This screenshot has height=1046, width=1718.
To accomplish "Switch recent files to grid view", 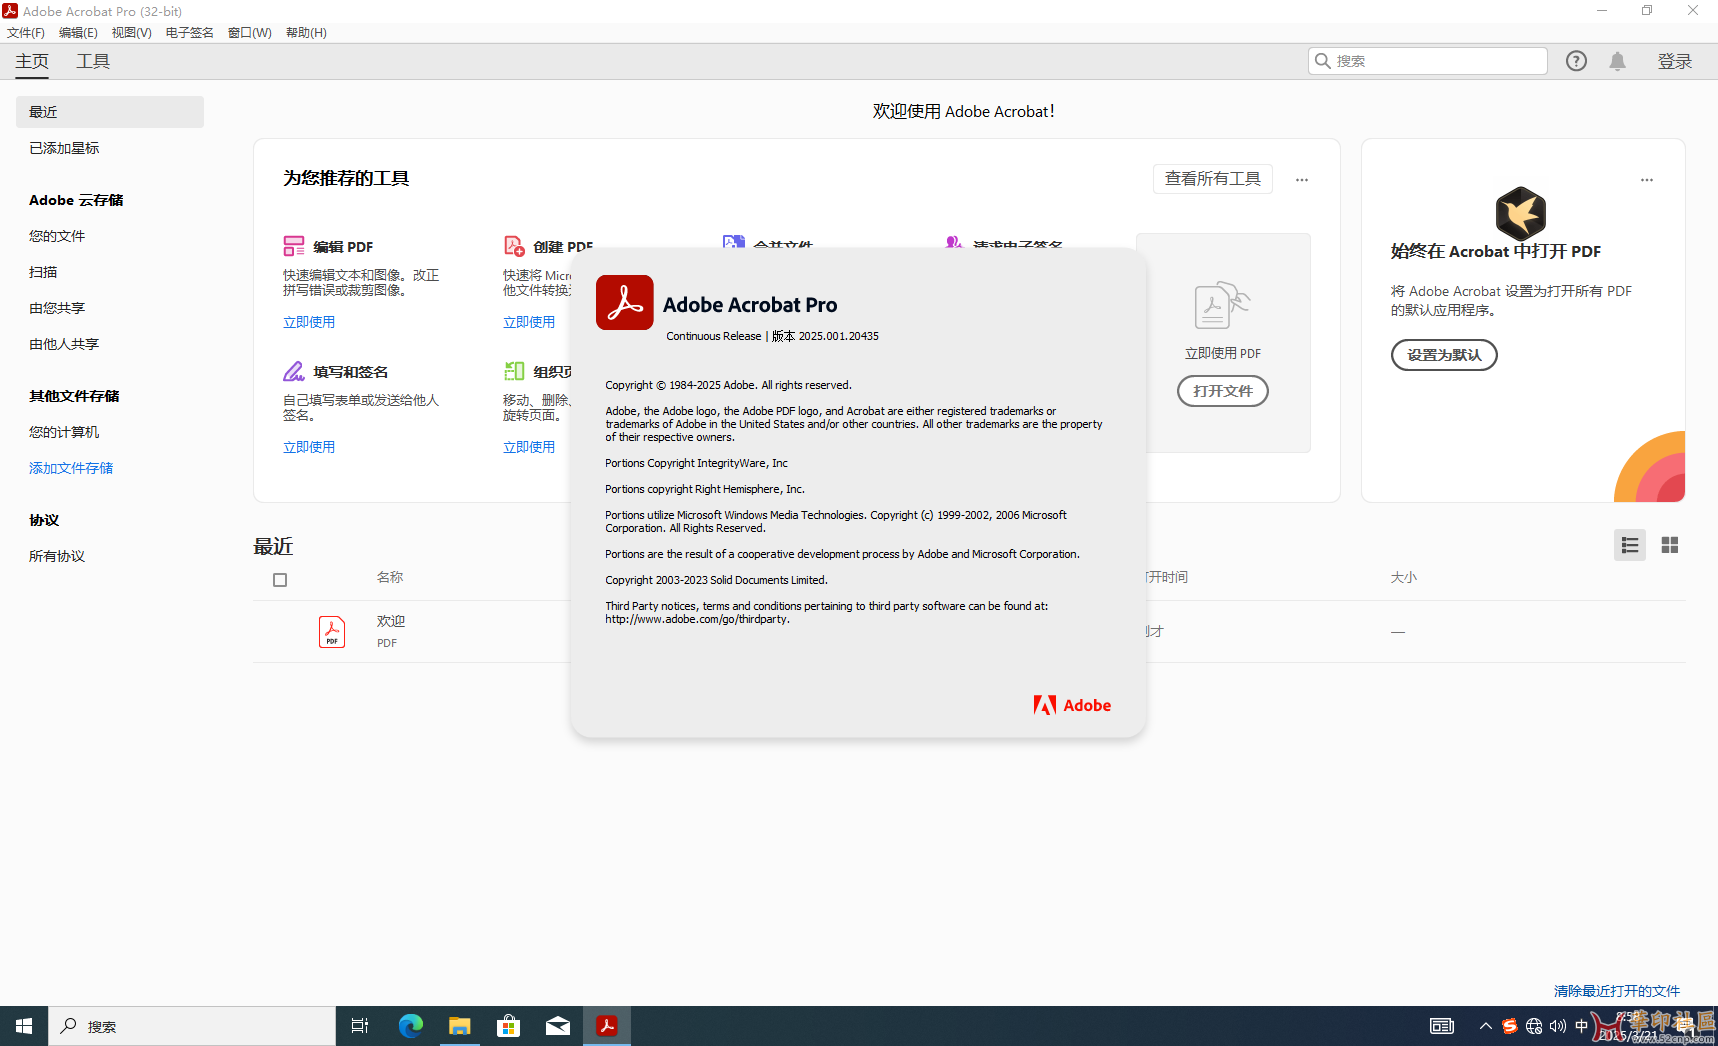I will tap(1670, 545).
